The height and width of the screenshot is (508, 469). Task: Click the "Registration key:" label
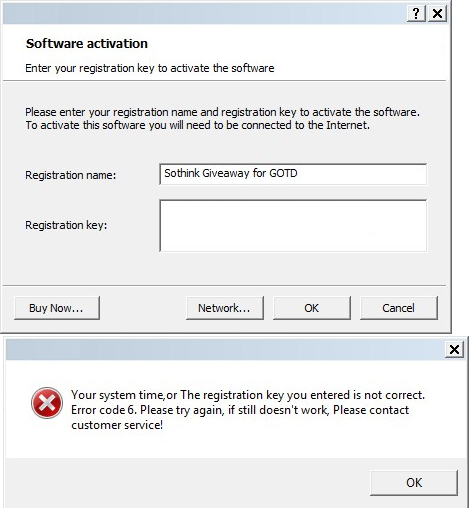point(66,225)
